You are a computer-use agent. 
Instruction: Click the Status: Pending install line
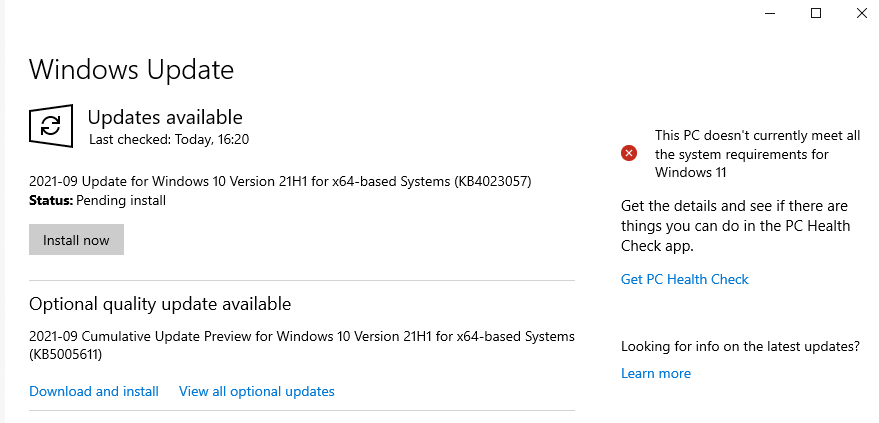tap(98, 200)
